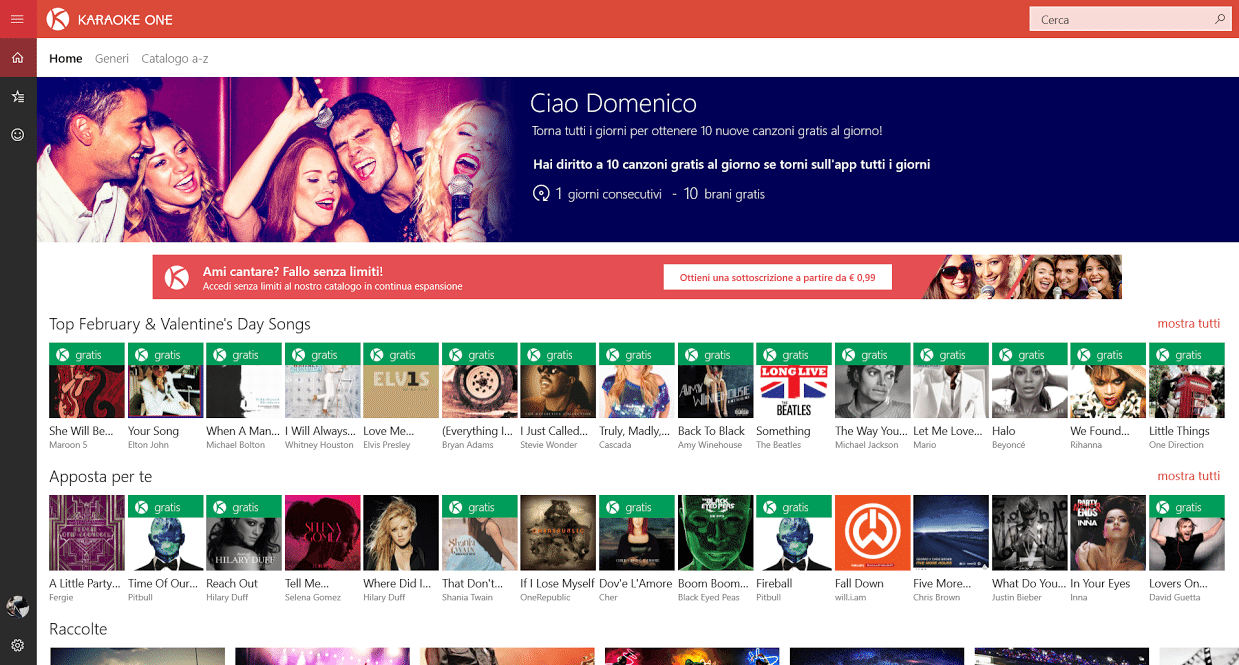1239x665 pixels.
Task: Click Ottieni una sottoscrizione button
Action: click(777, 277)
